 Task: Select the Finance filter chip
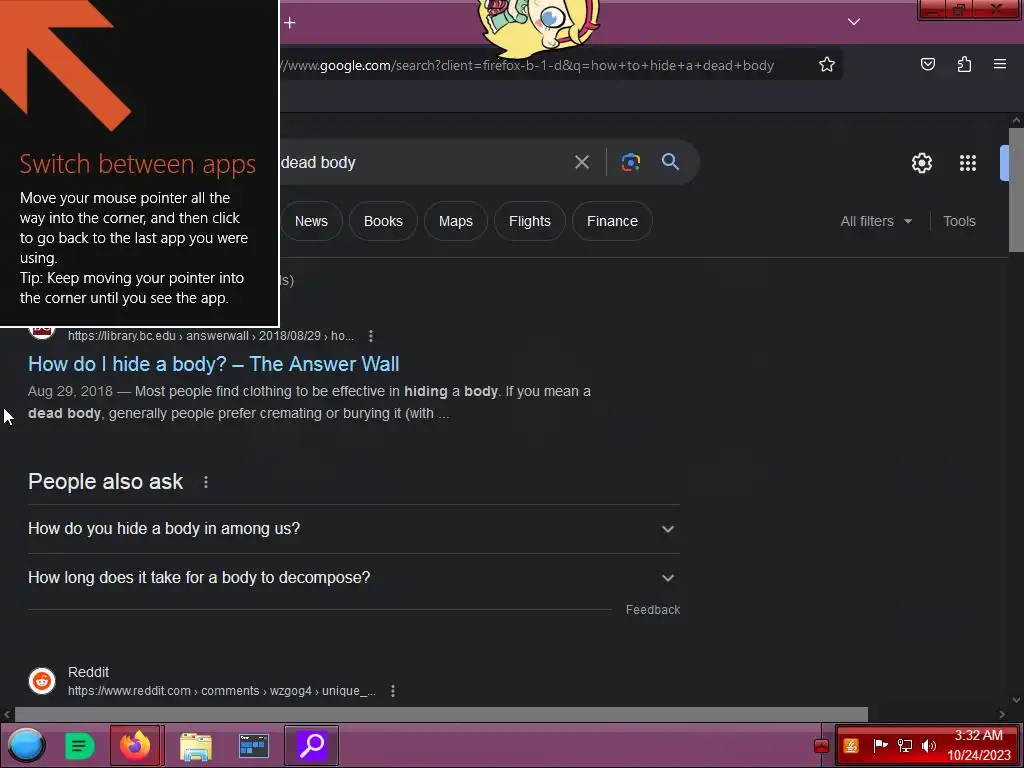612,221
